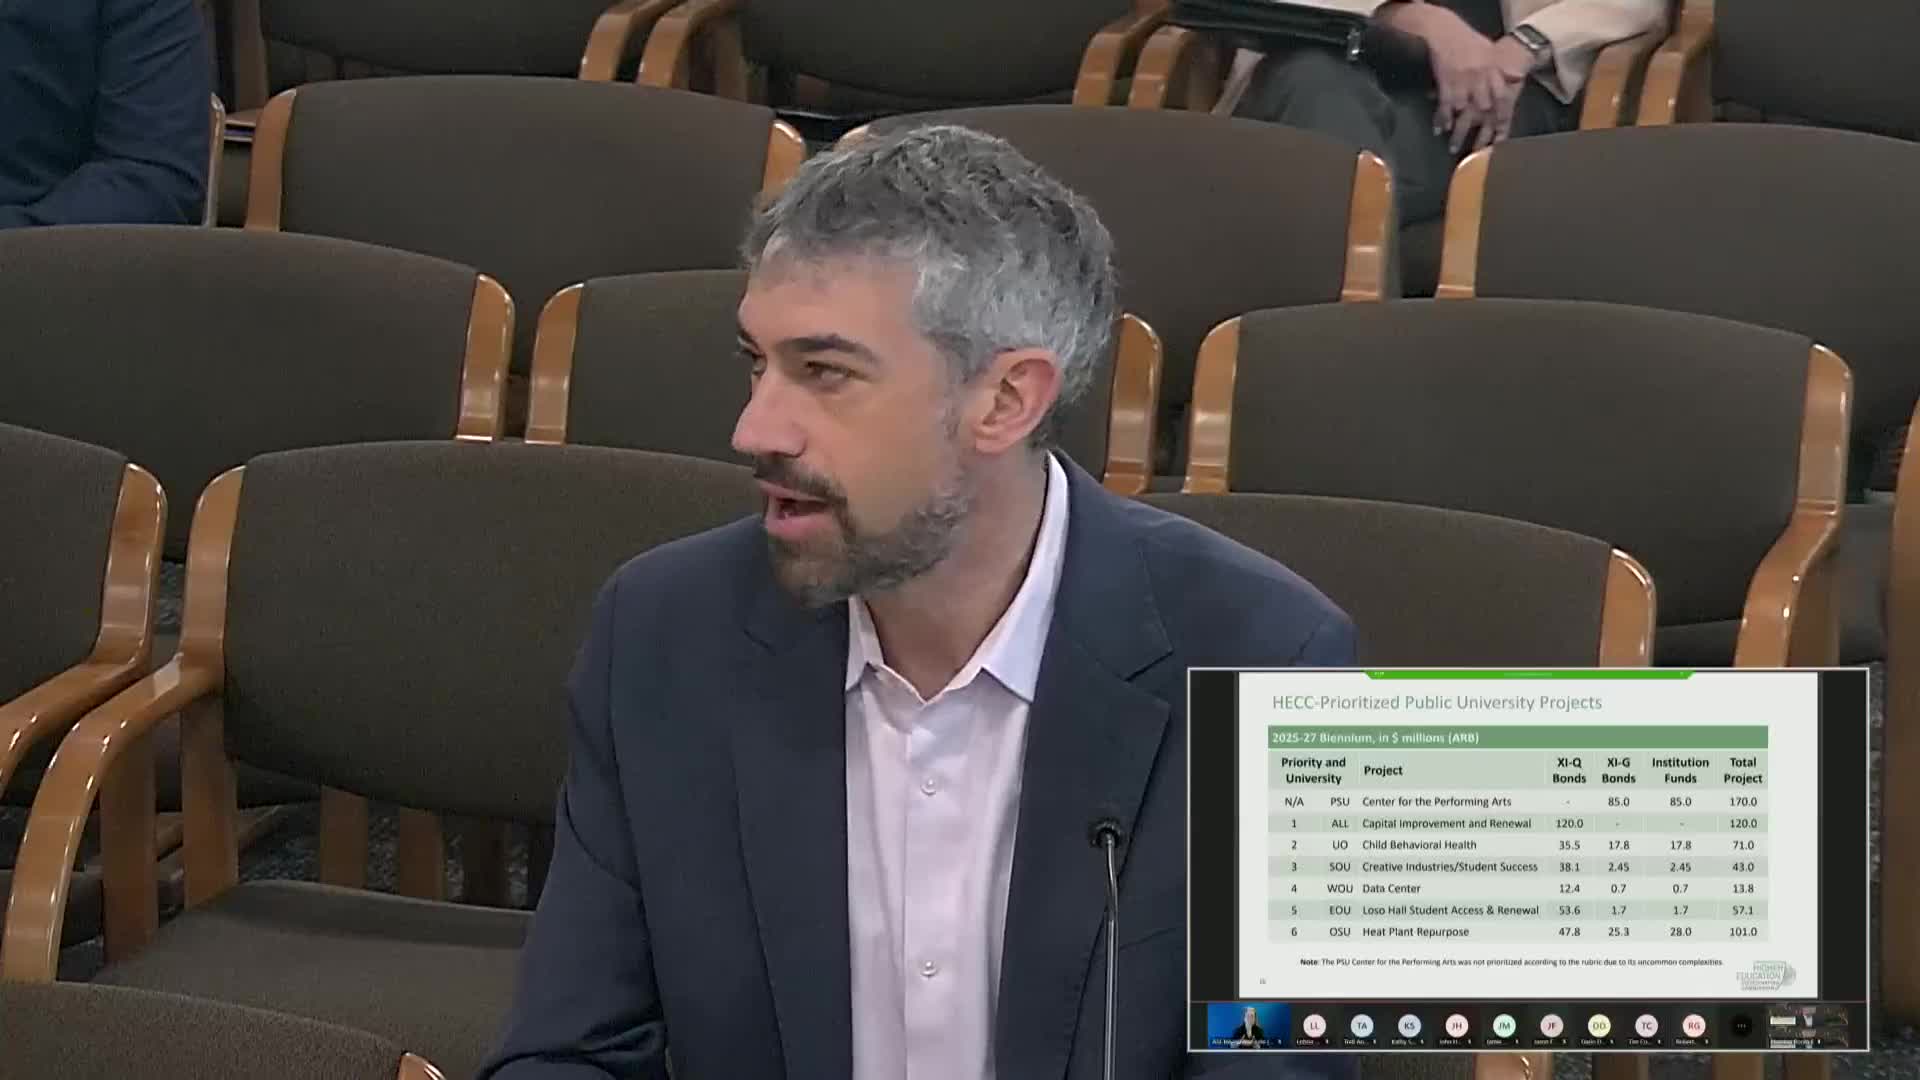Viewport: 1920px width, 1080px height.
Task: Select the ASL interpreter video thumbnail
Action: point(1248,1025)
